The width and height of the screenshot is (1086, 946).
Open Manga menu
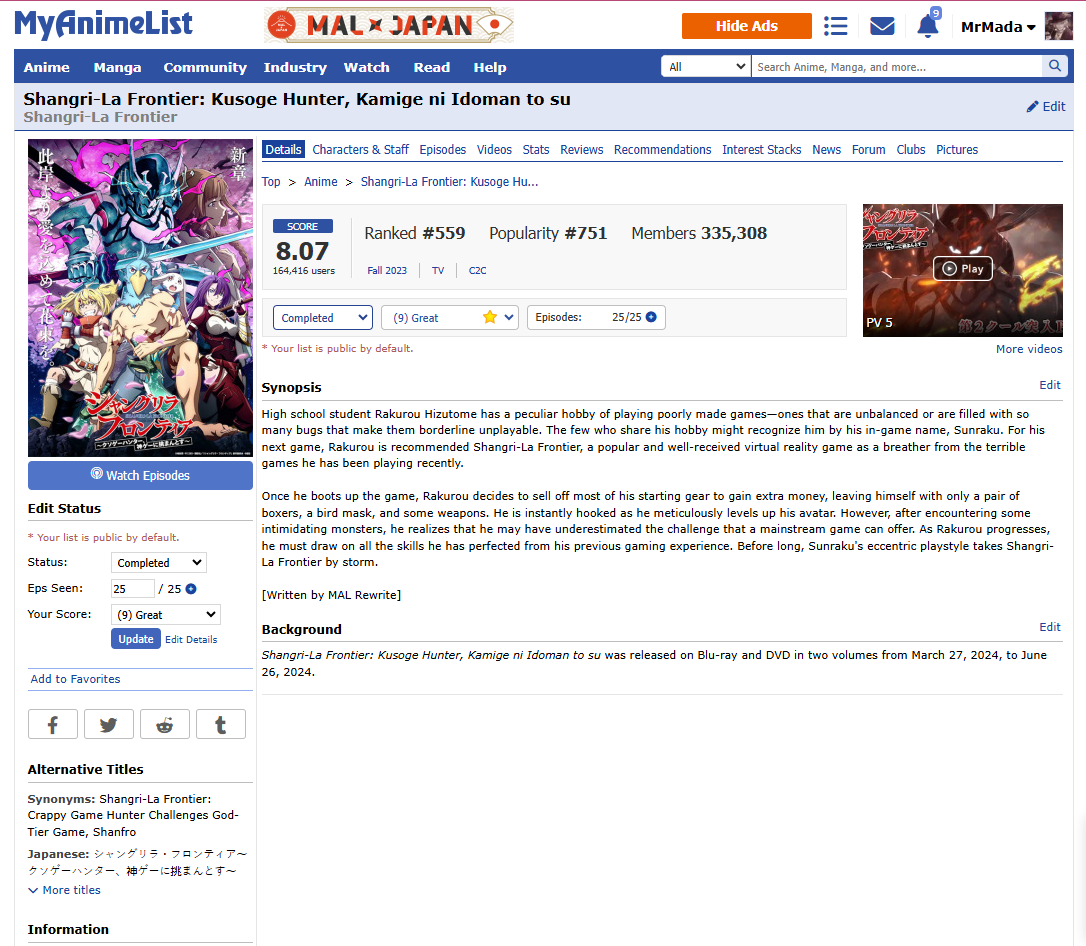(x=117, y=67)
